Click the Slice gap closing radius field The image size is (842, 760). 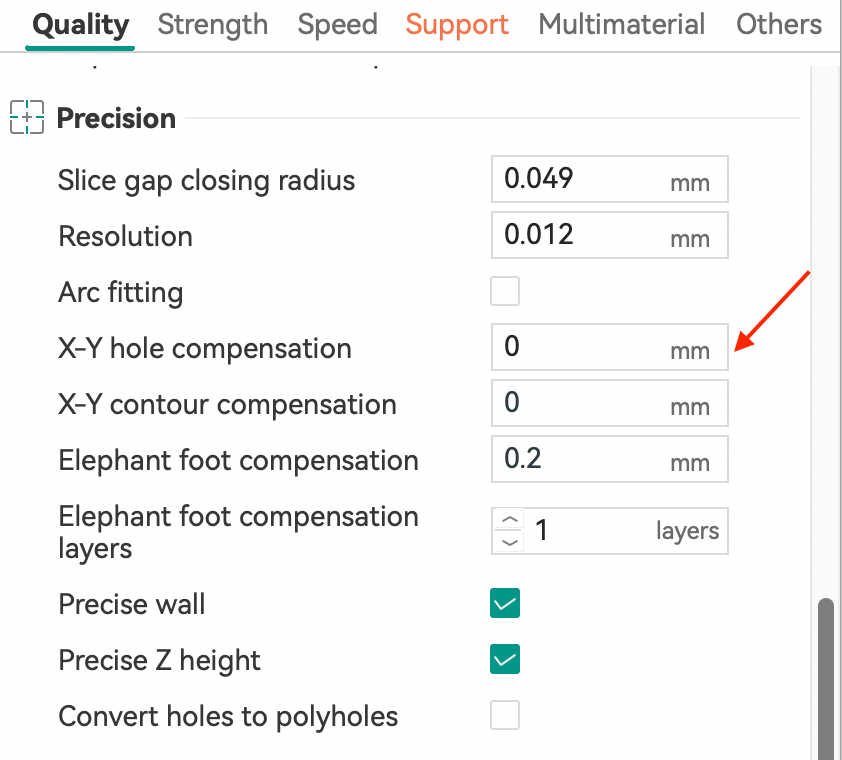point(580,180)
